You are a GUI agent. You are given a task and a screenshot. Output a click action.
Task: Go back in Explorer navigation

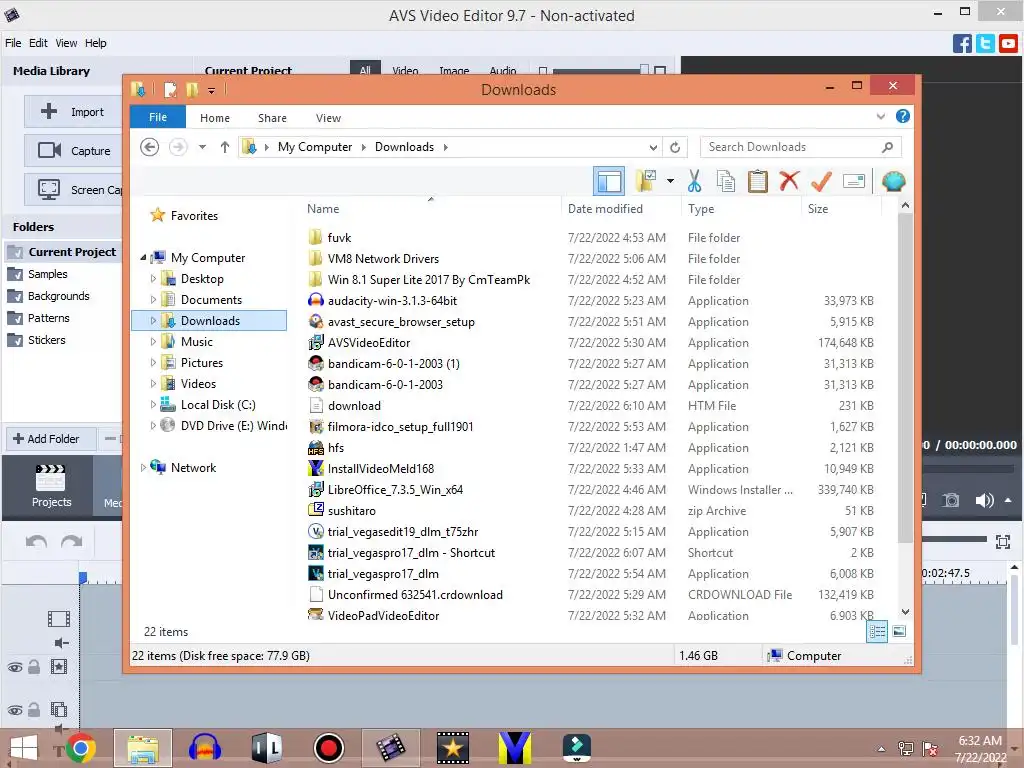(x=150, y=147)
